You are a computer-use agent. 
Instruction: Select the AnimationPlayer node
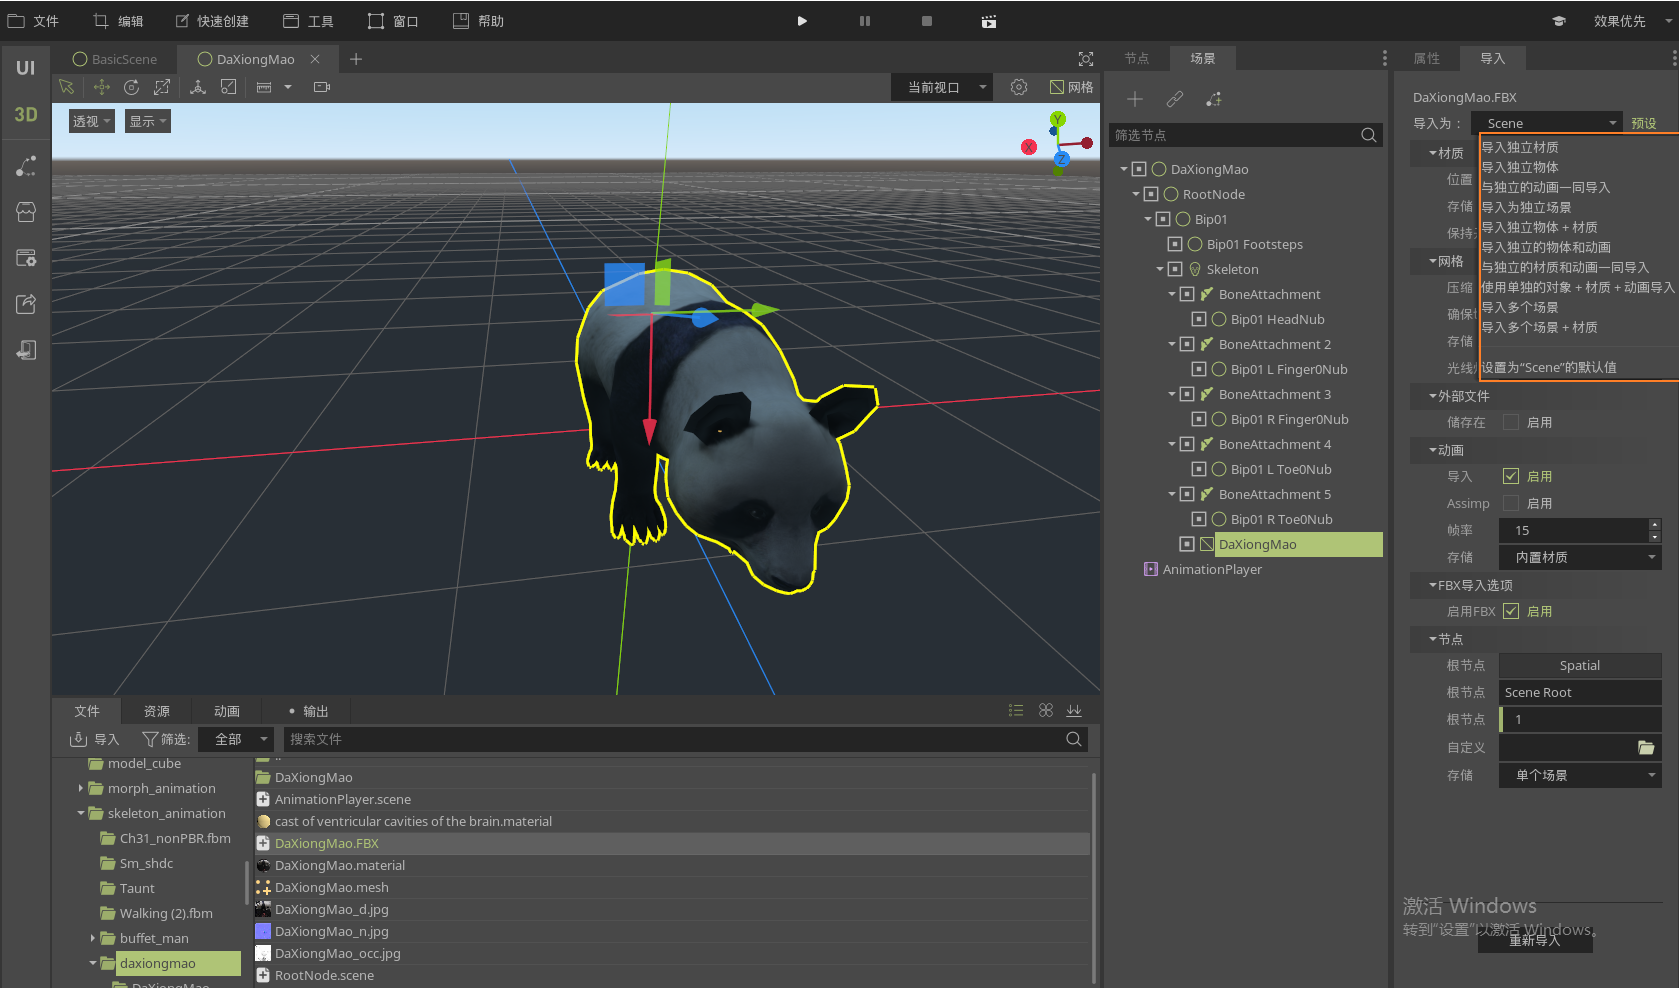pos(1212,569)
